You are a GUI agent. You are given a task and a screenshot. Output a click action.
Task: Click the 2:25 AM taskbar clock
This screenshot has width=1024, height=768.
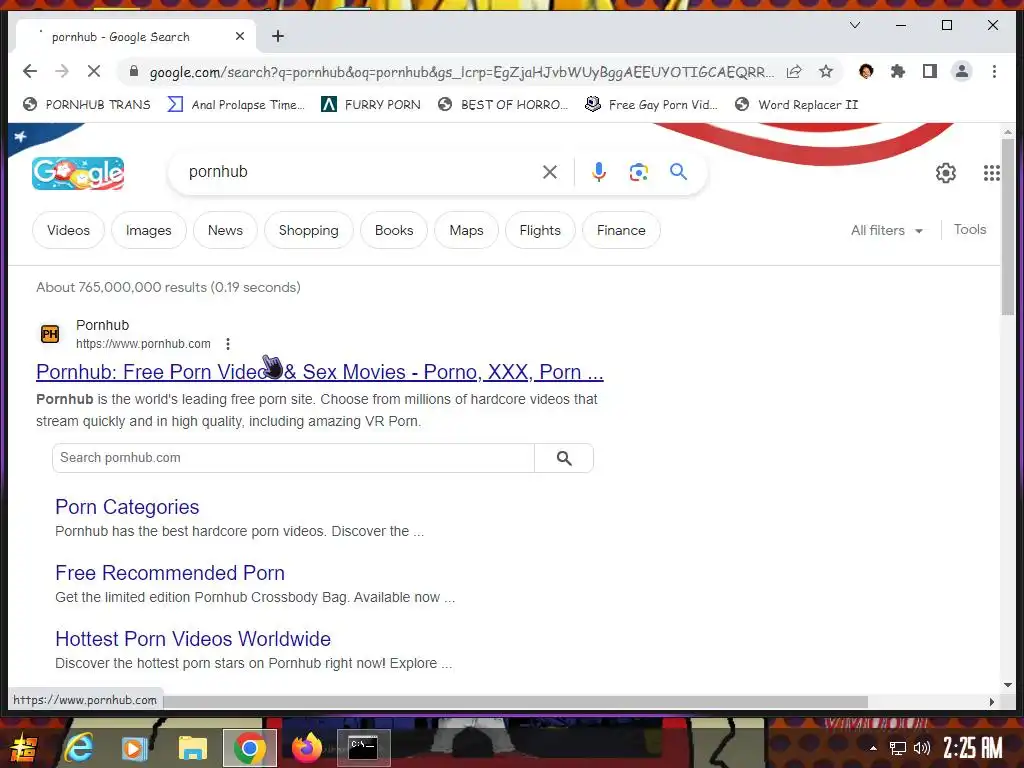pyautogui.click(x=973, y=748)
